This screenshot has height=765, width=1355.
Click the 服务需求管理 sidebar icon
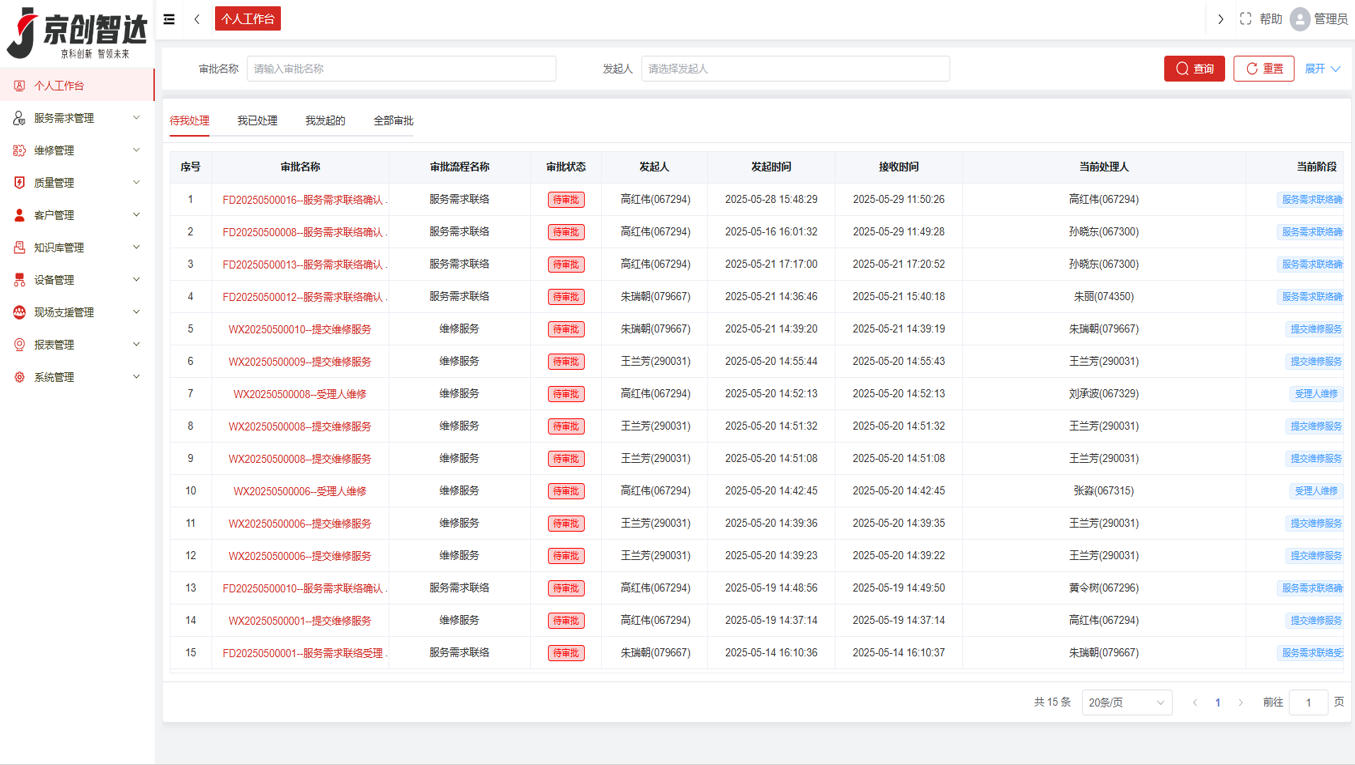(19, 118)
